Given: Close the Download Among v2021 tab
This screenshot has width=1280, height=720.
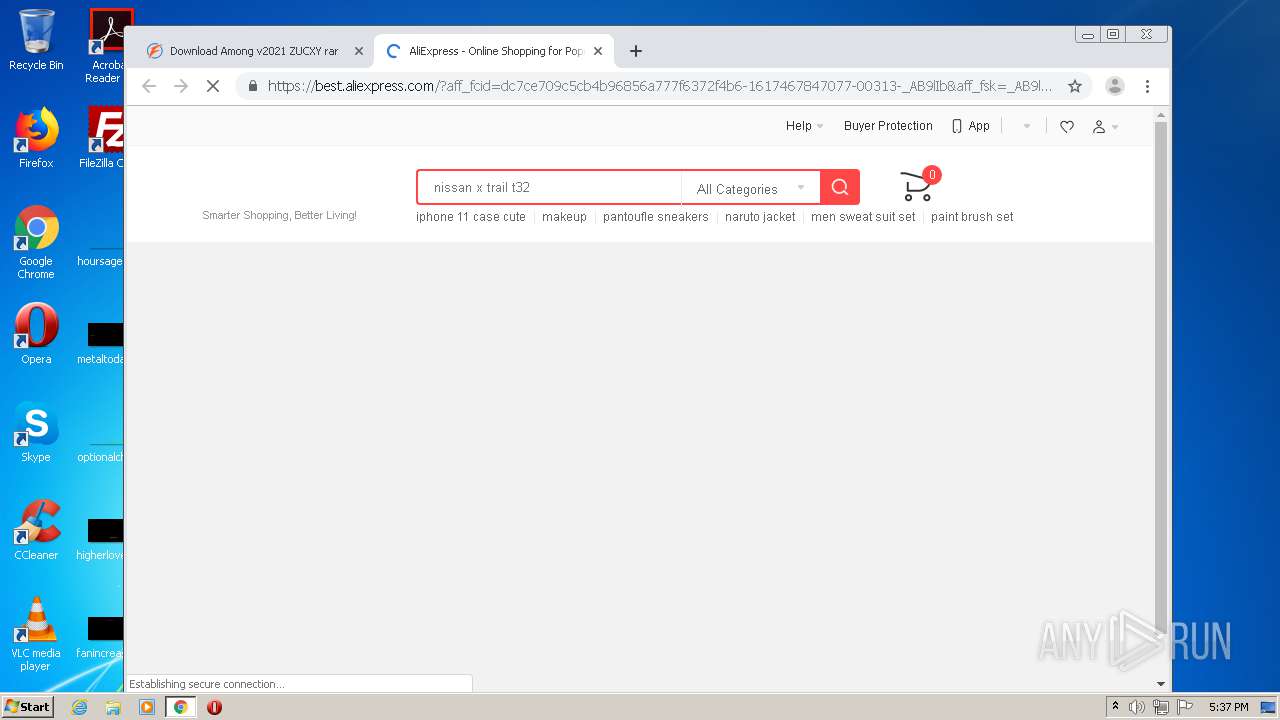Looking at the screenshot, I should [359, 51].
